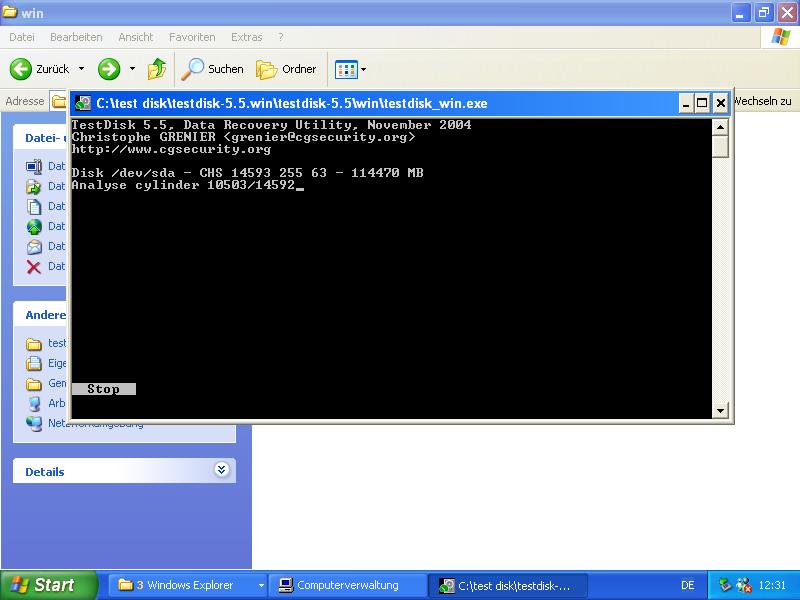
Task: Click the console scrollbar thumb
Action: coord(720,146)
